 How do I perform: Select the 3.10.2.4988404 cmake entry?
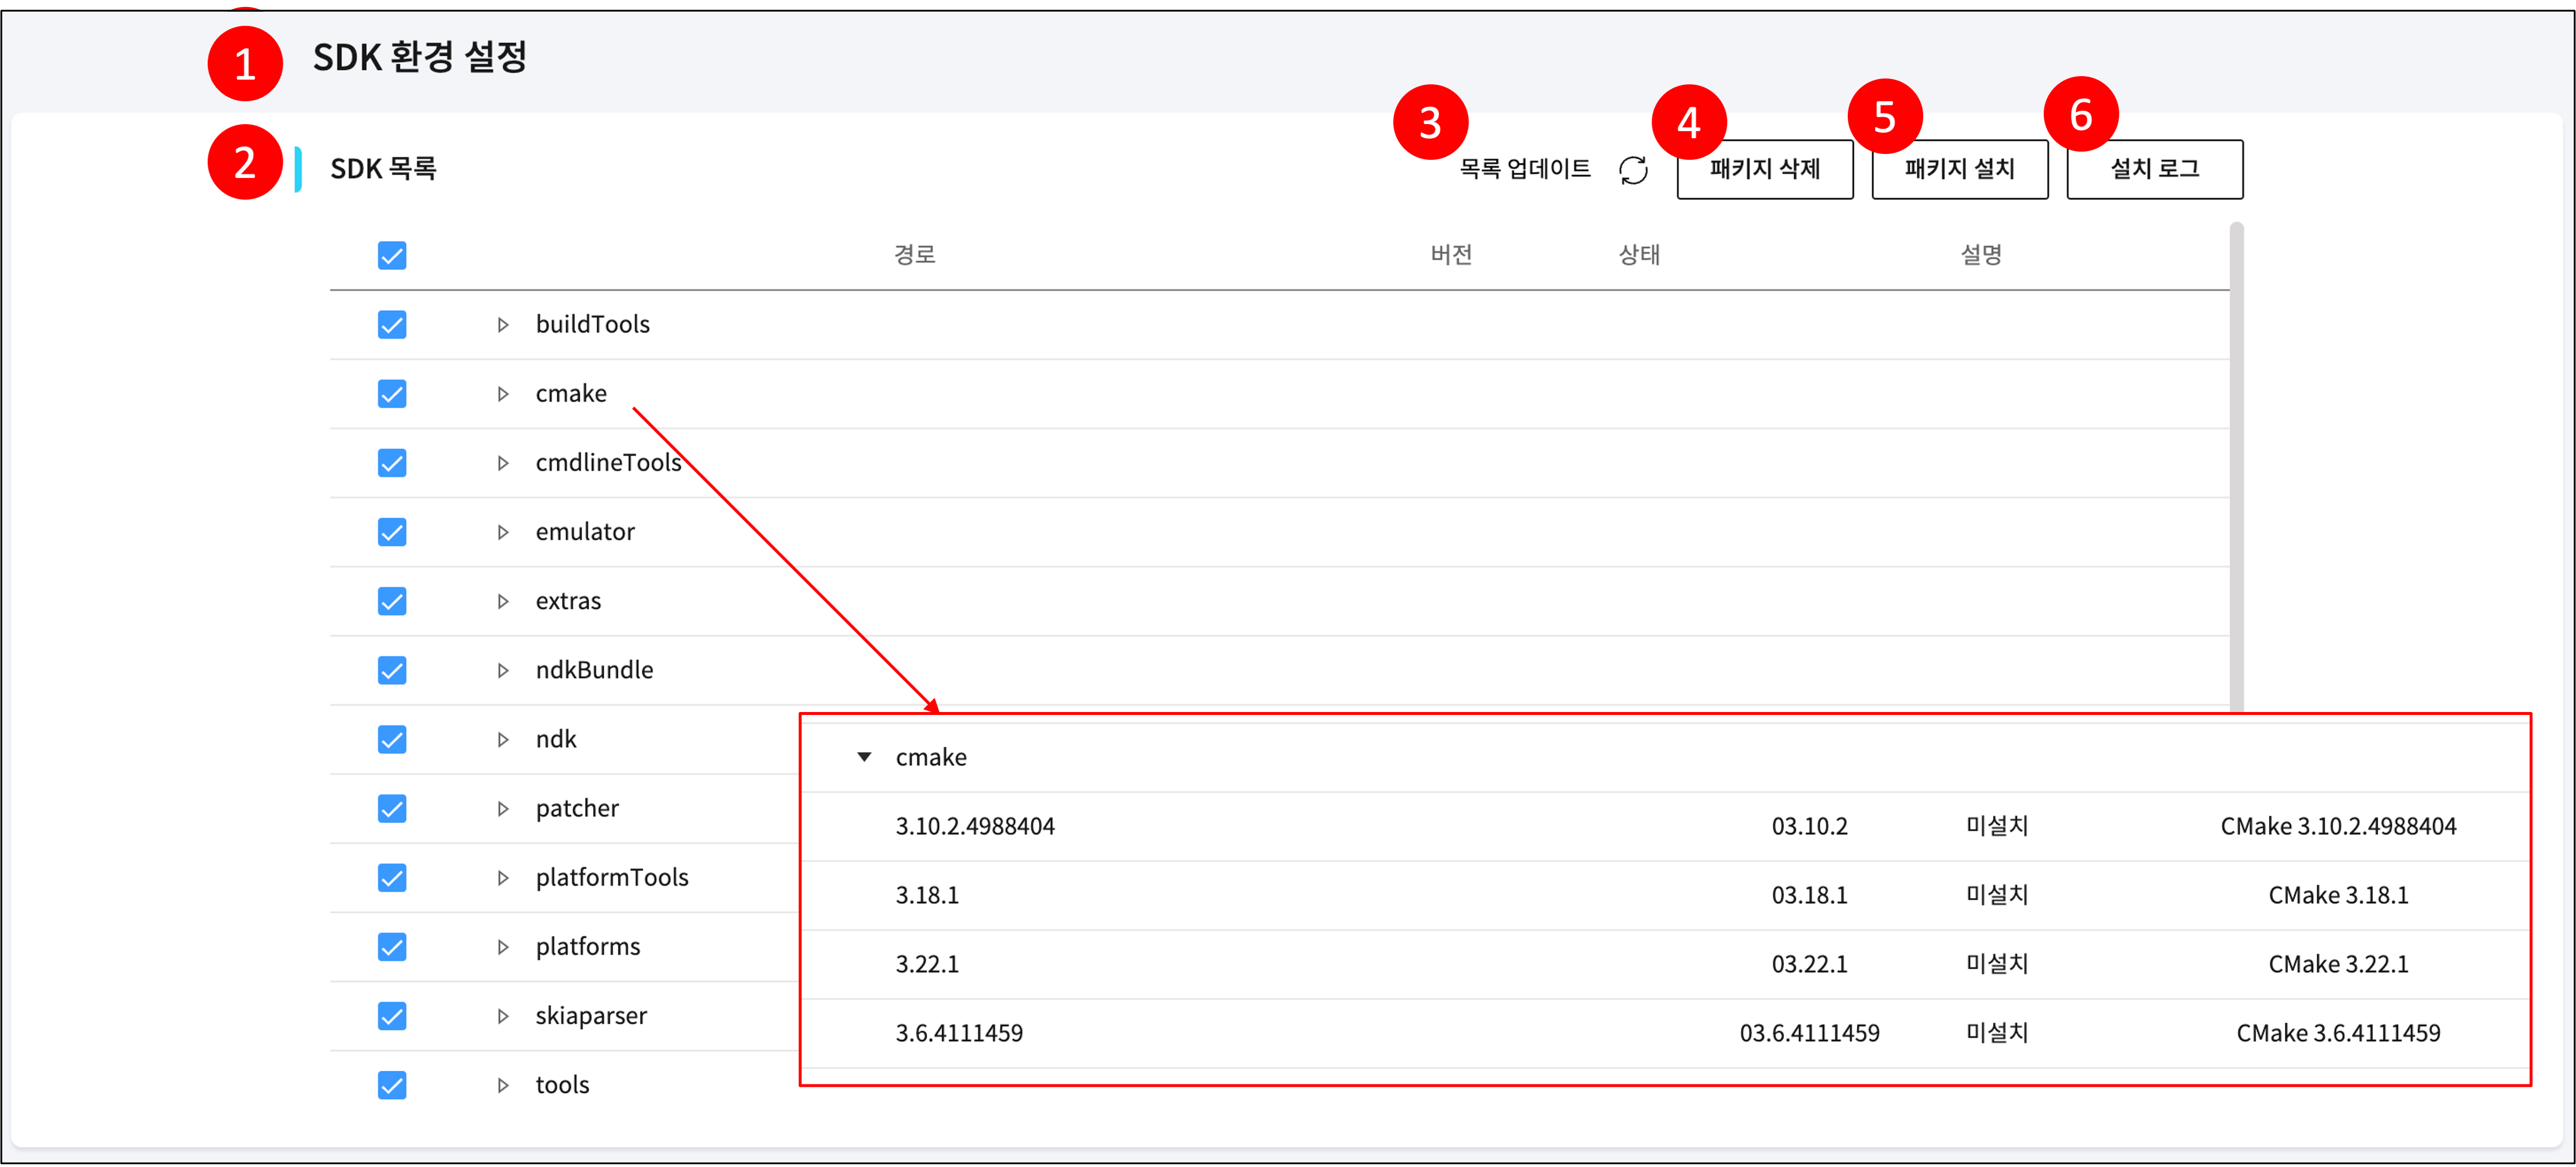[x=975, y=826]
